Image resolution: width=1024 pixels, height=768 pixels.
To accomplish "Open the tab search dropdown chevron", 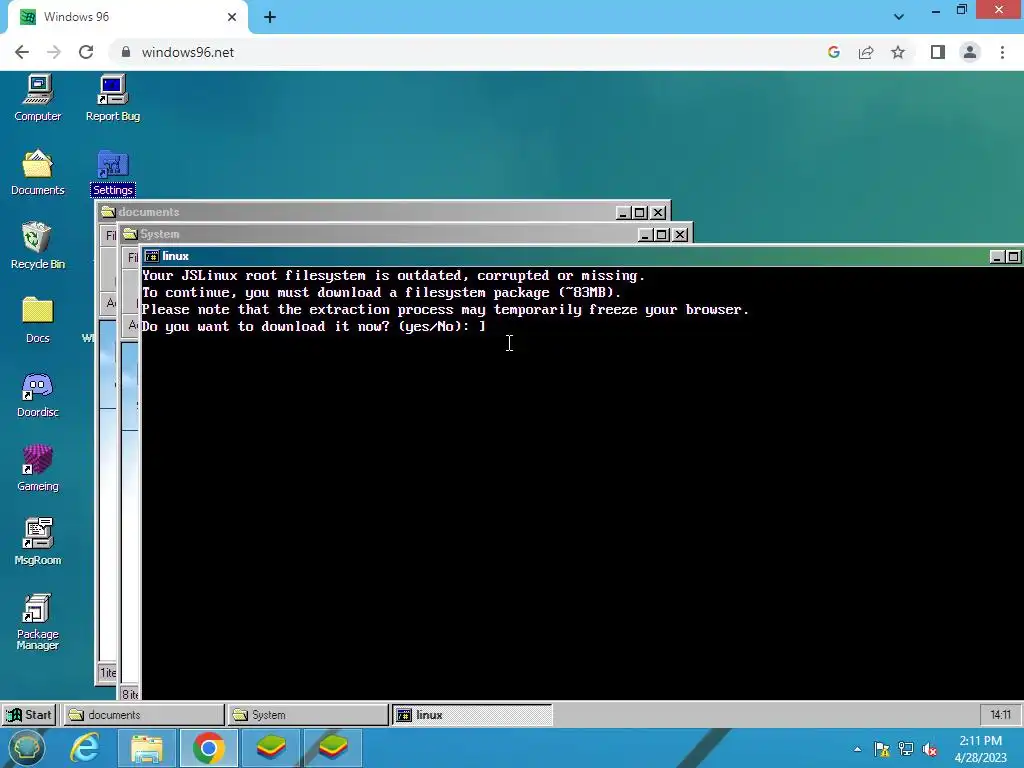I will point(899,17).
